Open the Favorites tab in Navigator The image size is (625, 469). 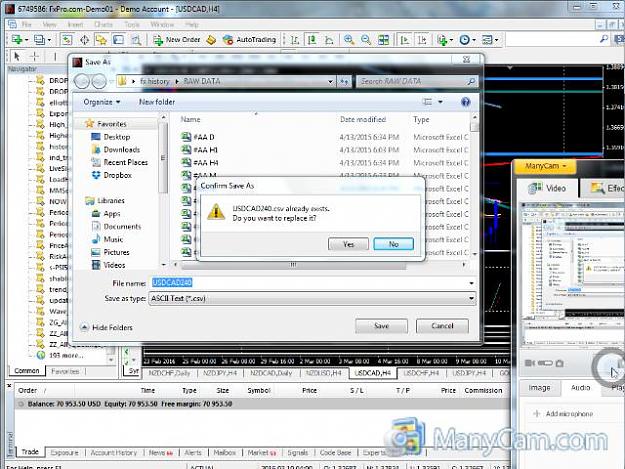click(65, 371)
